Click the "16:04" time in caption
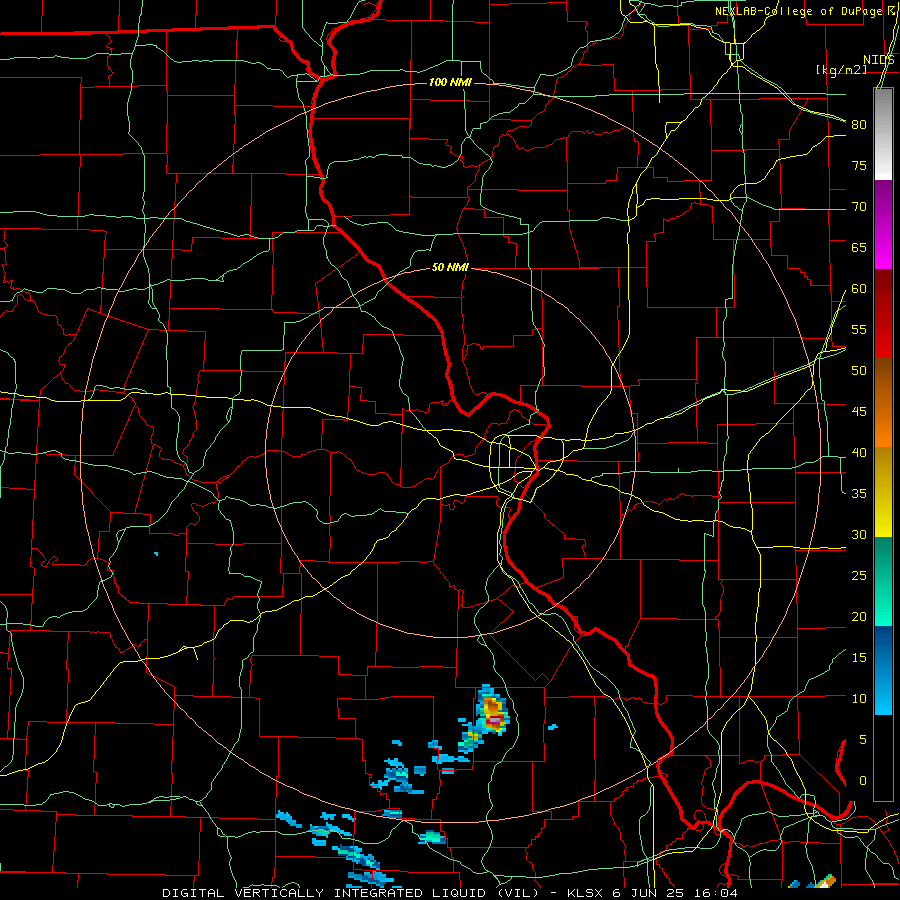The width and height of the screenshot is (900, 900). (x=717, y=893)
